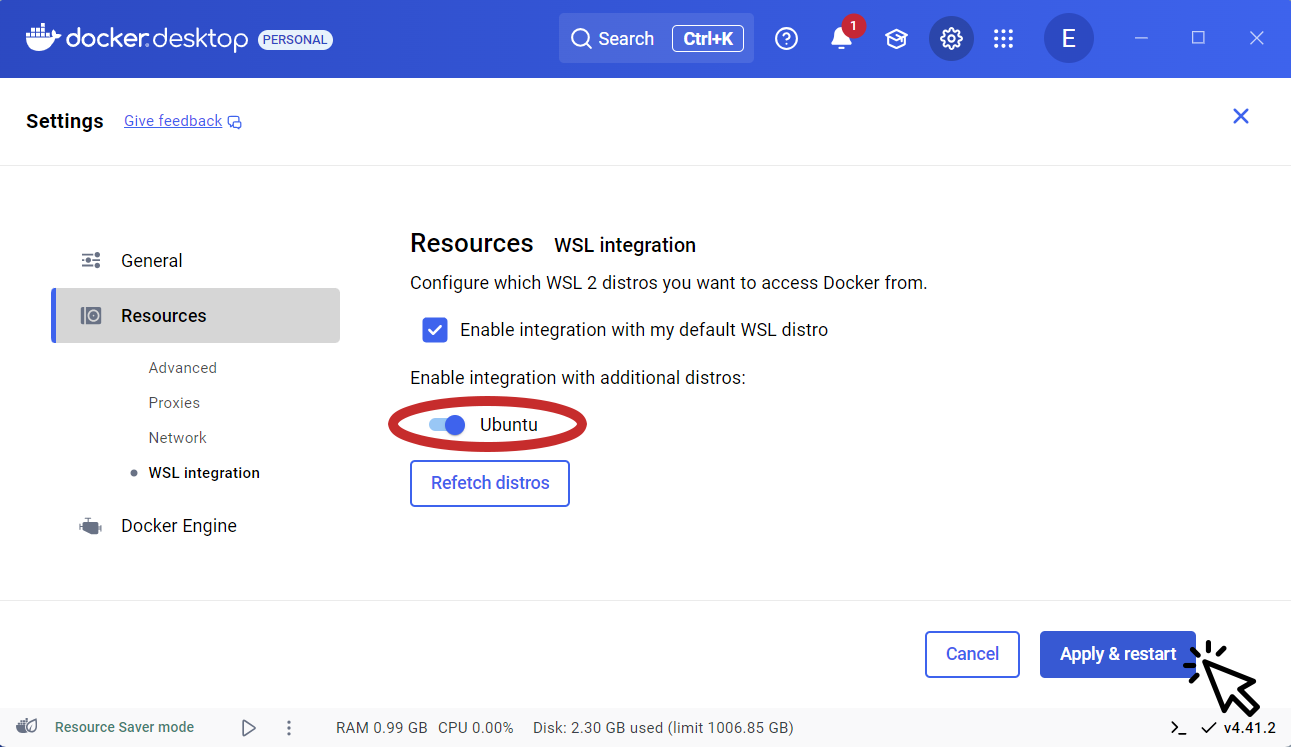
Task: Open the Help question mark icon
Action: (x=786, y=38)
